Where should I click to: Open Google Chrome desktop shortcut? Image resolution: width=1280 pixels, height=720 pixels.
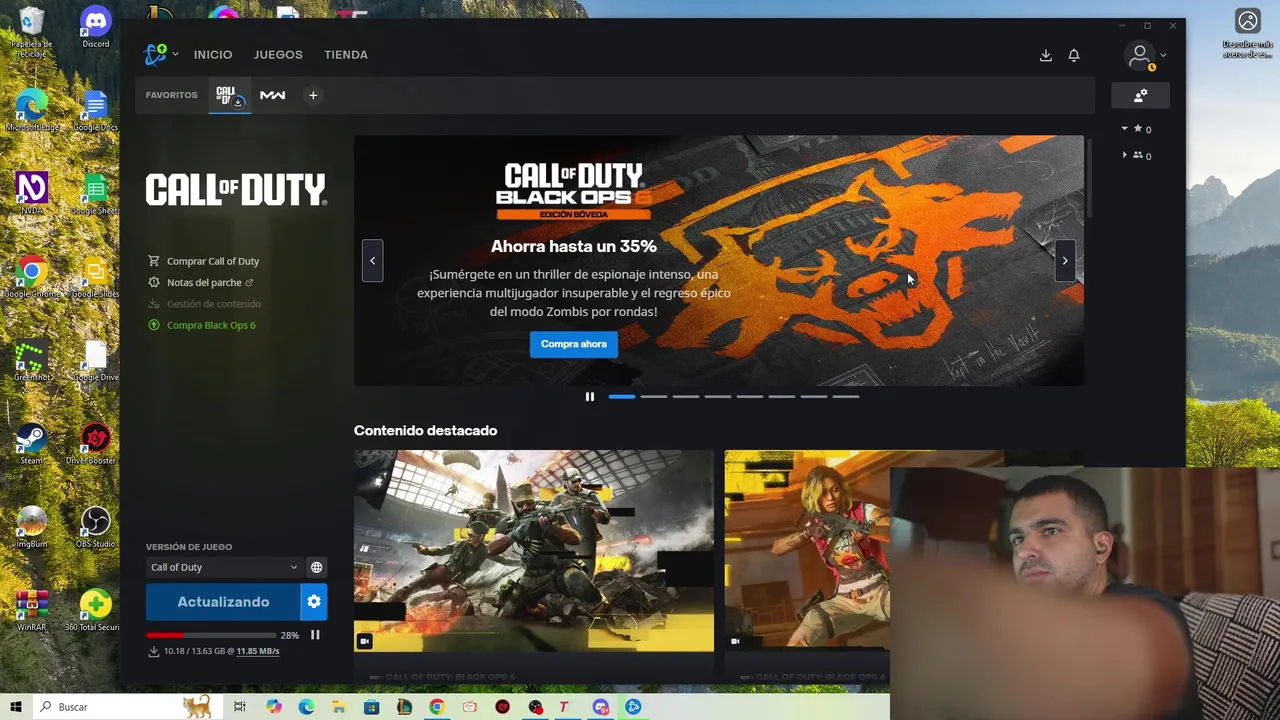tap(32, 277)
